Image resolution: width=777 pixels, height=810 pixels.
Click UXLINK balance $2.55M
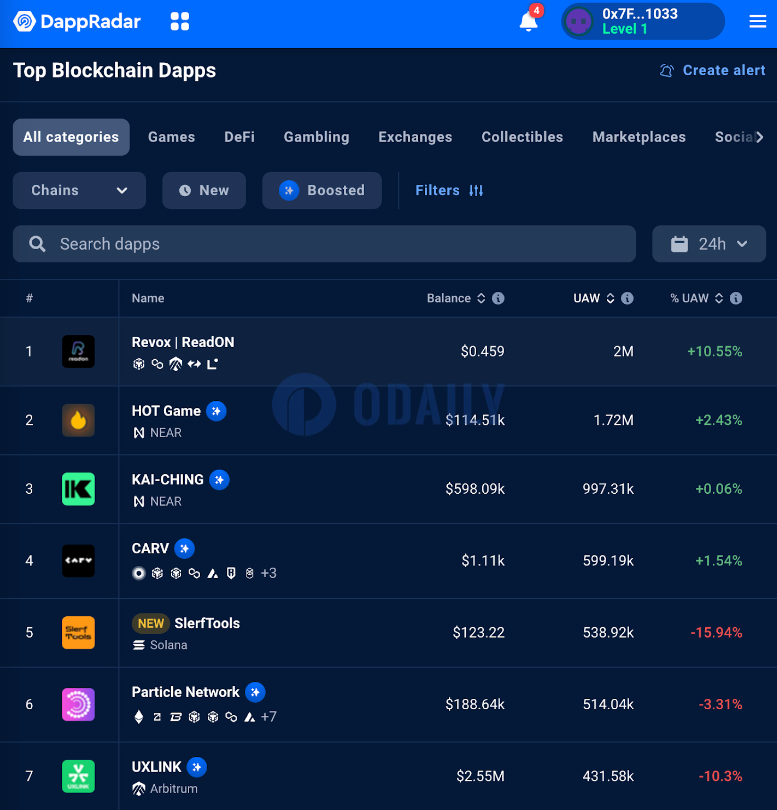click(x=480, y=776)
